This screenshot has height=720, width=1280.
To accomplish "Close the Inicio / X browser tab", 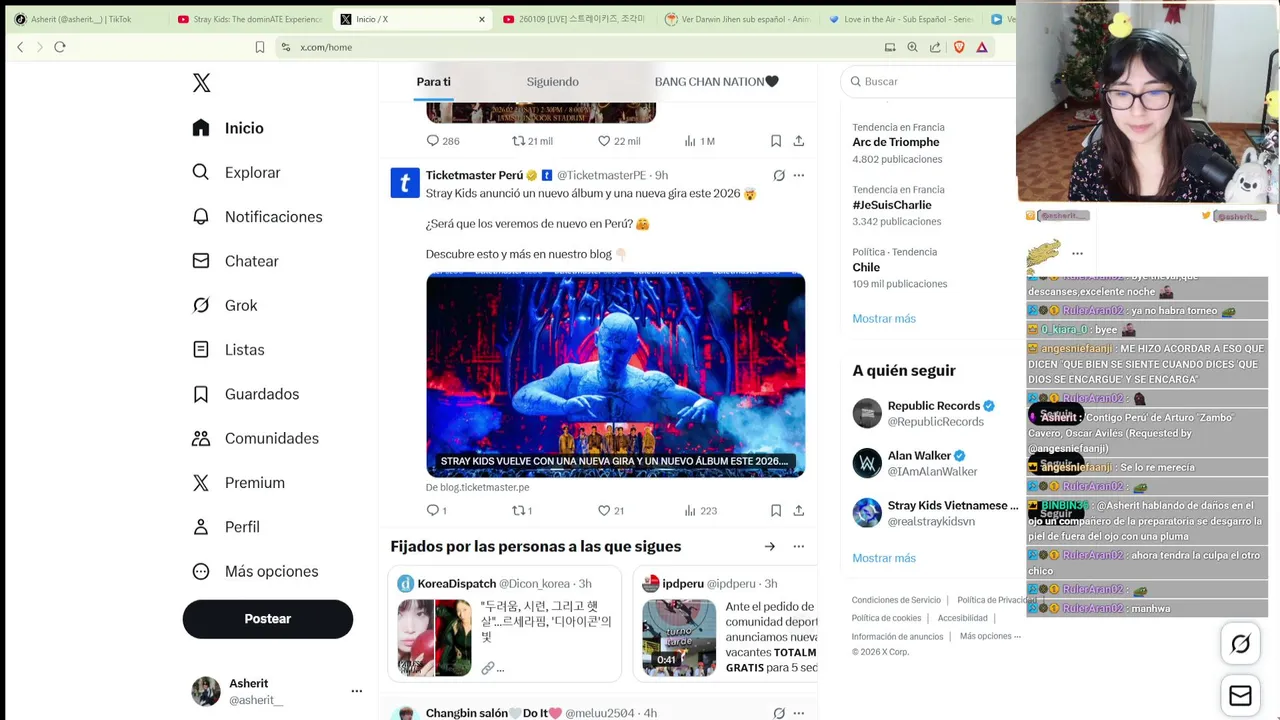I will point(482,19).
